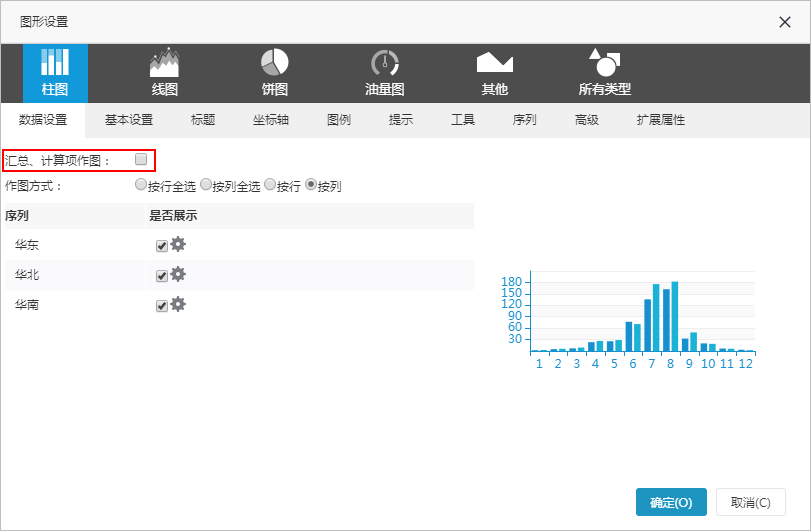
Task: Click the 序列 column header in table
Action: tap(17, 216)
